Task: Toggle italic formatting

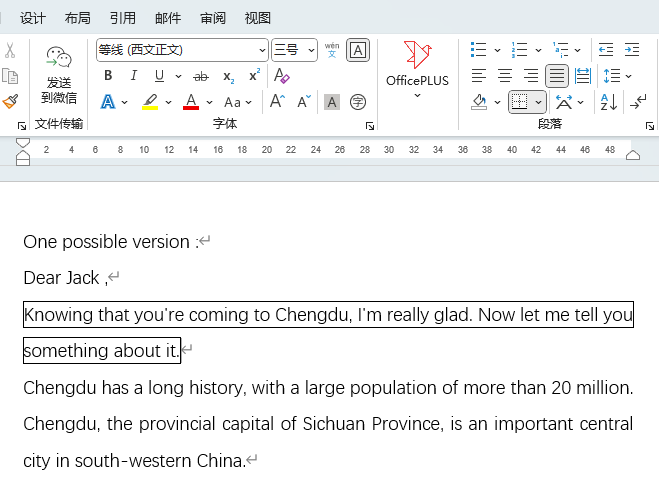Action: click(x=134, y=76)
